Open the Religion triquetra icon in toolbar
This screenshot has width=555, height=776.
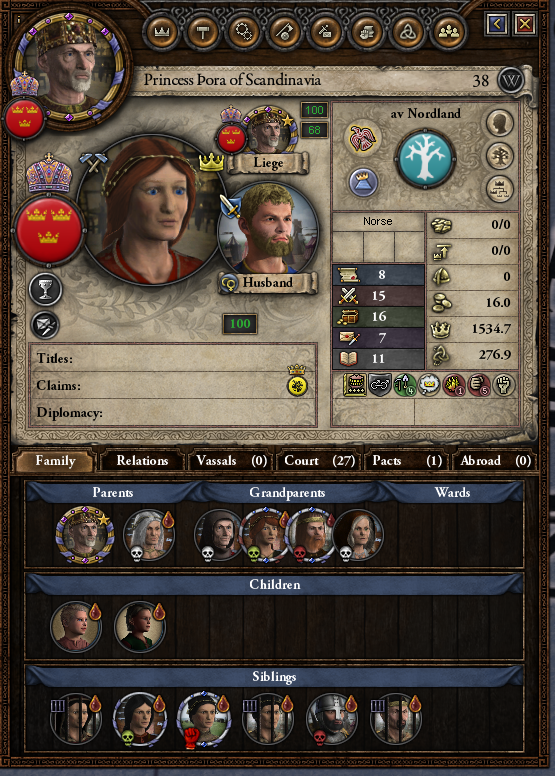point(407,32)
